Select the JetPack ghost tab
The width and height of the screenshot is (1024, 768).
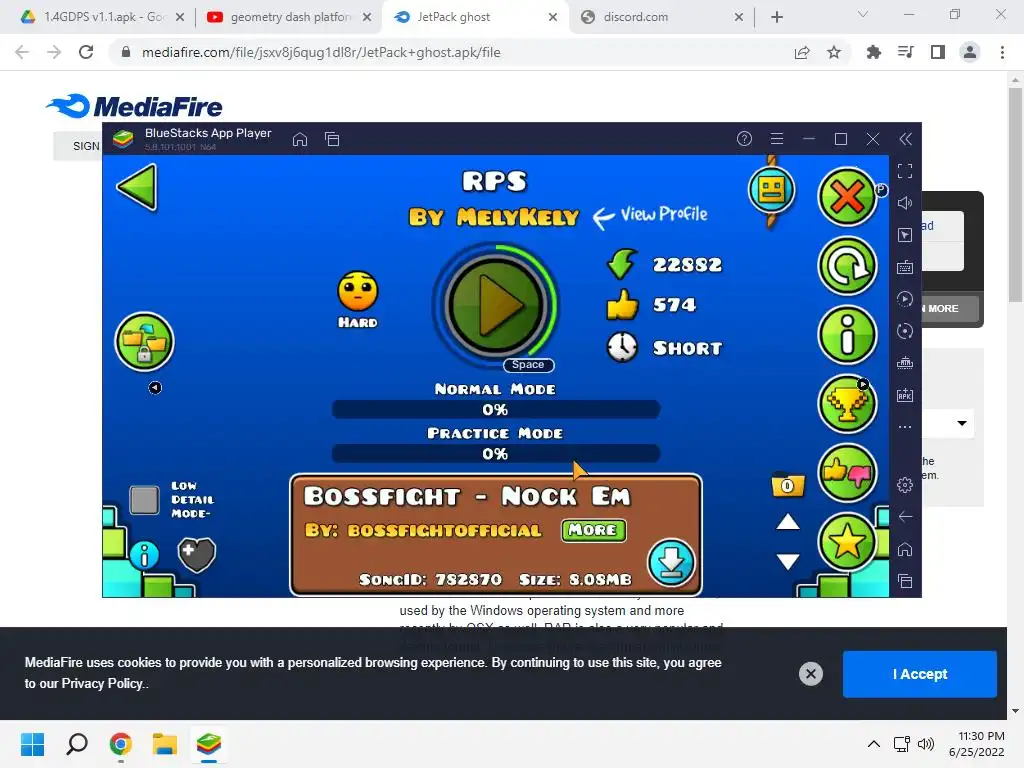click(x=475, y=17)
